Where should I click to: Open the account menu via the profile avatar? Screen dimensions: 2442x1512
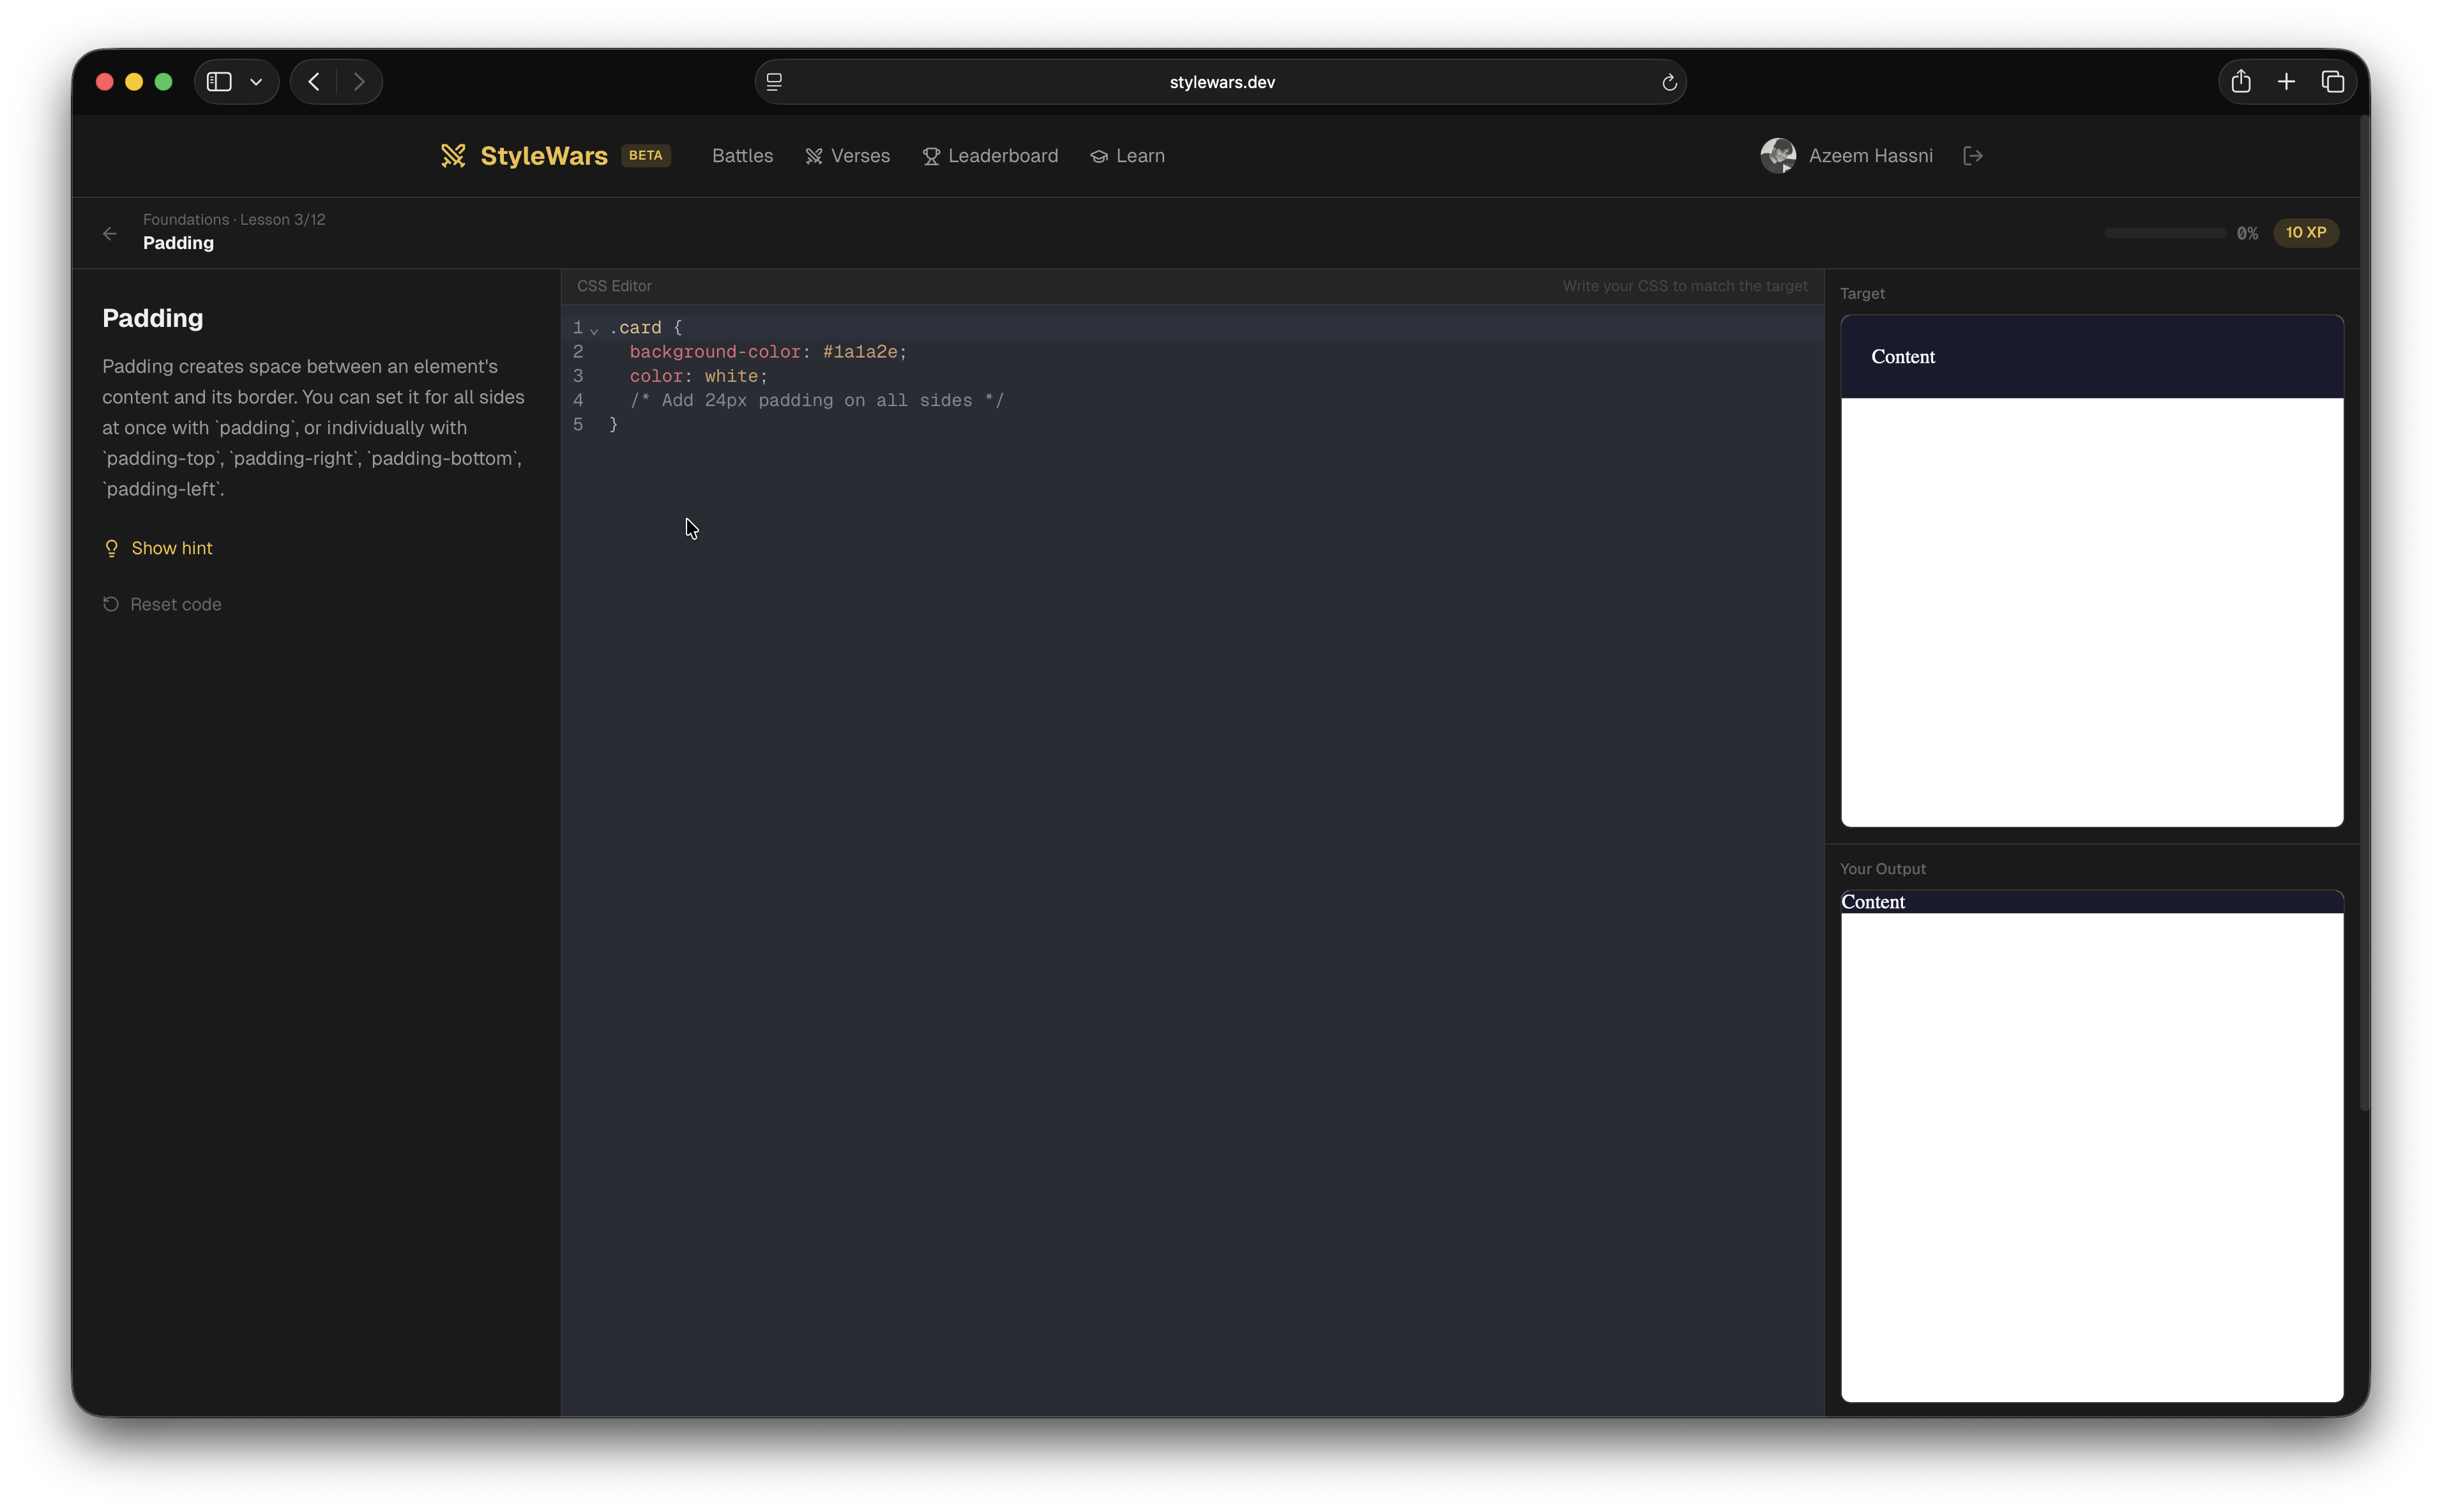point(1779,156)
